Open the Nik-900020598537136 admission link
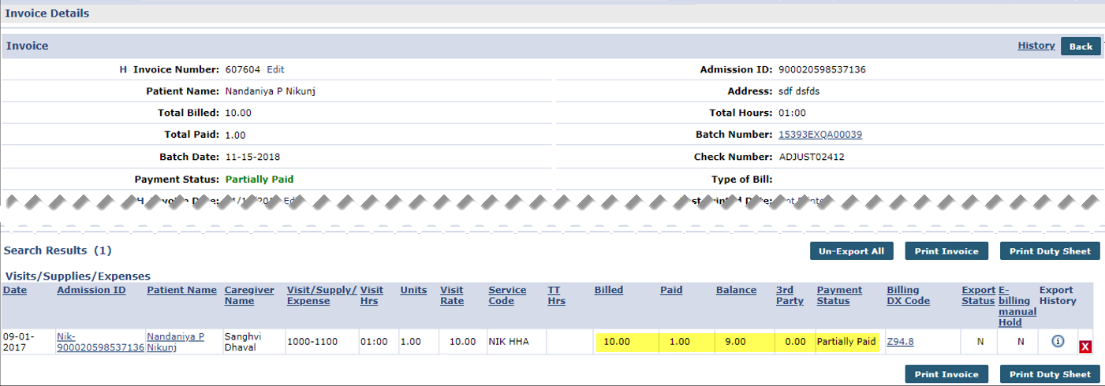Screen dimensions: 1105x386 [100, 342]
